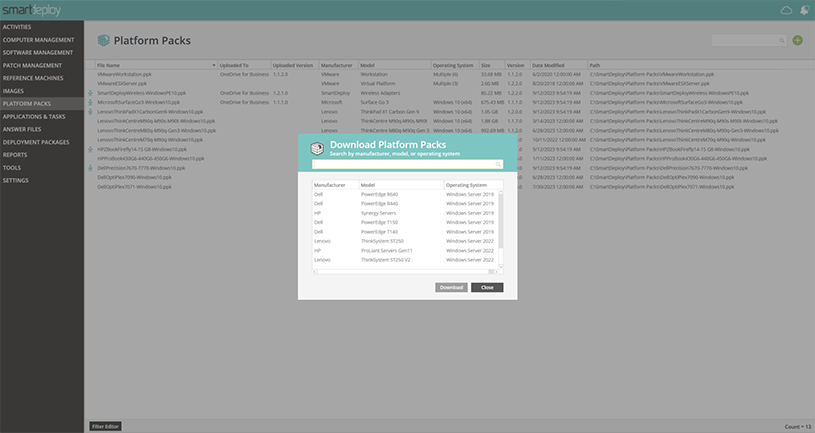Open Tools in sidebar
815x433 pixels.
pos(12,167)
